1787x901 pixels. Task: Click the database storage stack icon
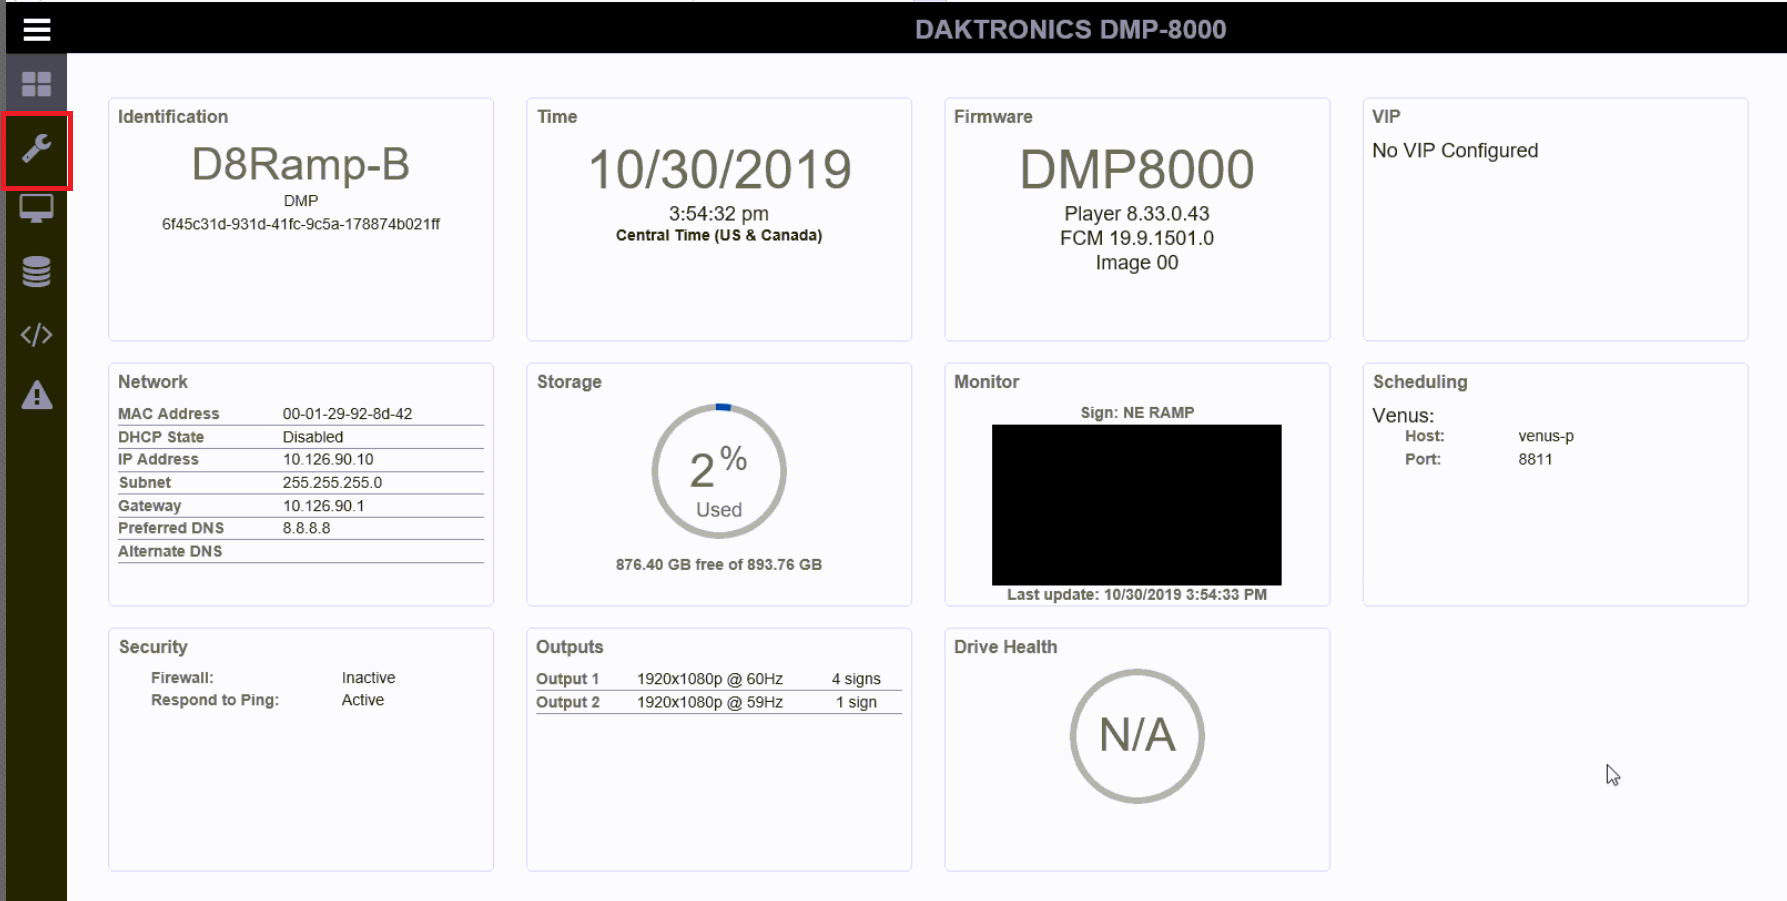[37, 272]
